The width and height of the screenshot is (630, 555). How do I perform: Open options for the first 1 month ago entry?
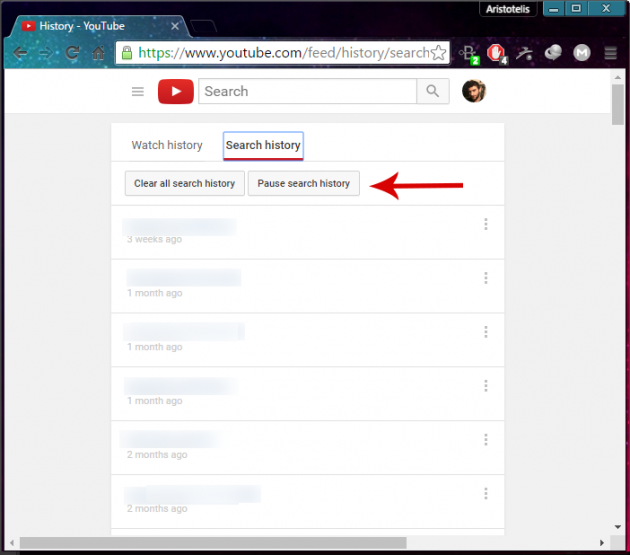tap(486, 278)
